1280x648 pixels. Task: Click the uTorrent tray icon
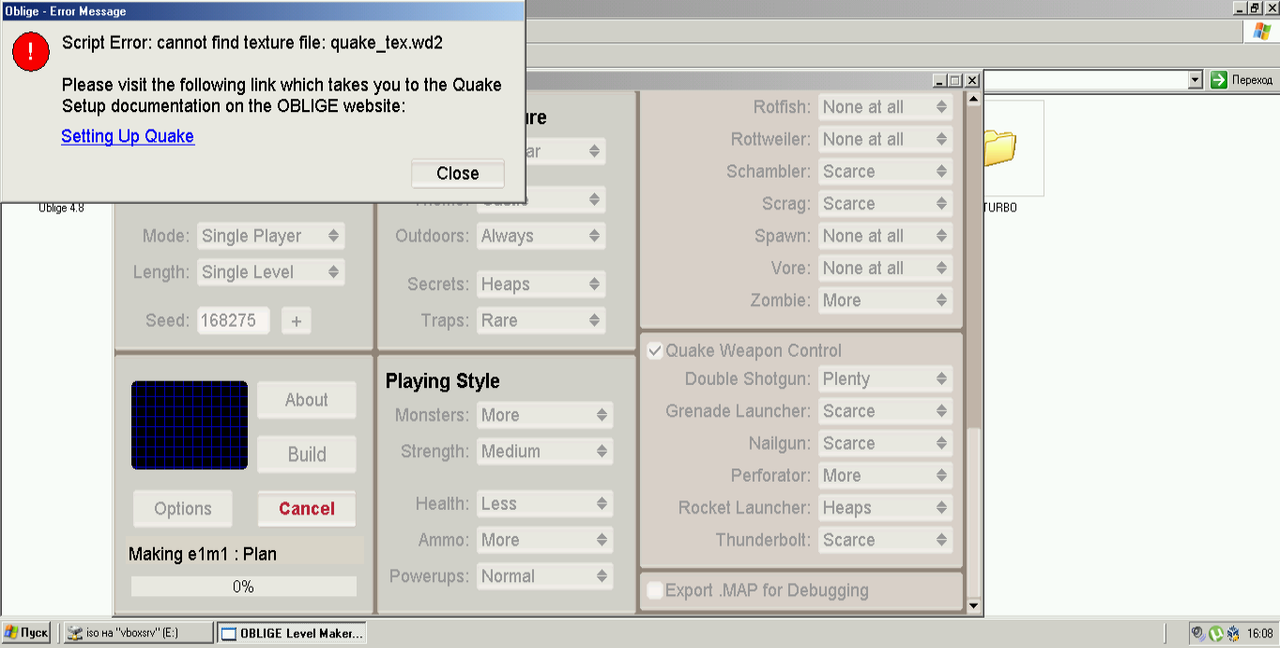tap(1216, 633)
